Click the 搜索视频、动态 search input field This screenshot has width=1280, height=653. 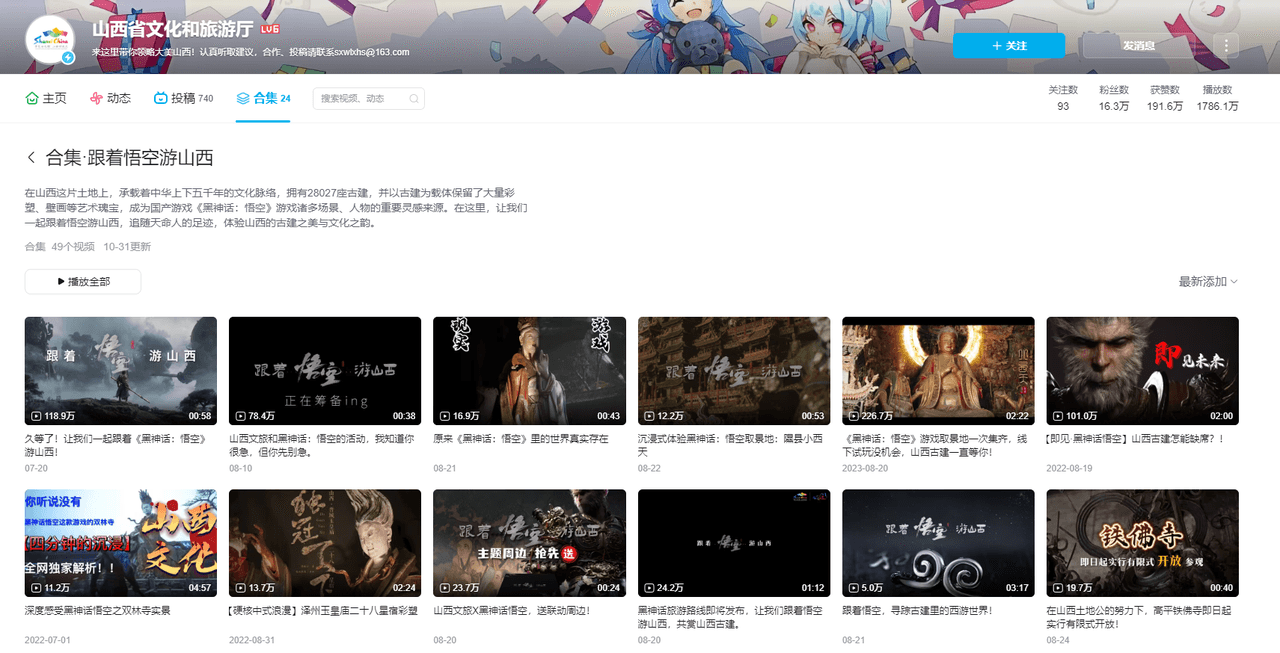360,99
